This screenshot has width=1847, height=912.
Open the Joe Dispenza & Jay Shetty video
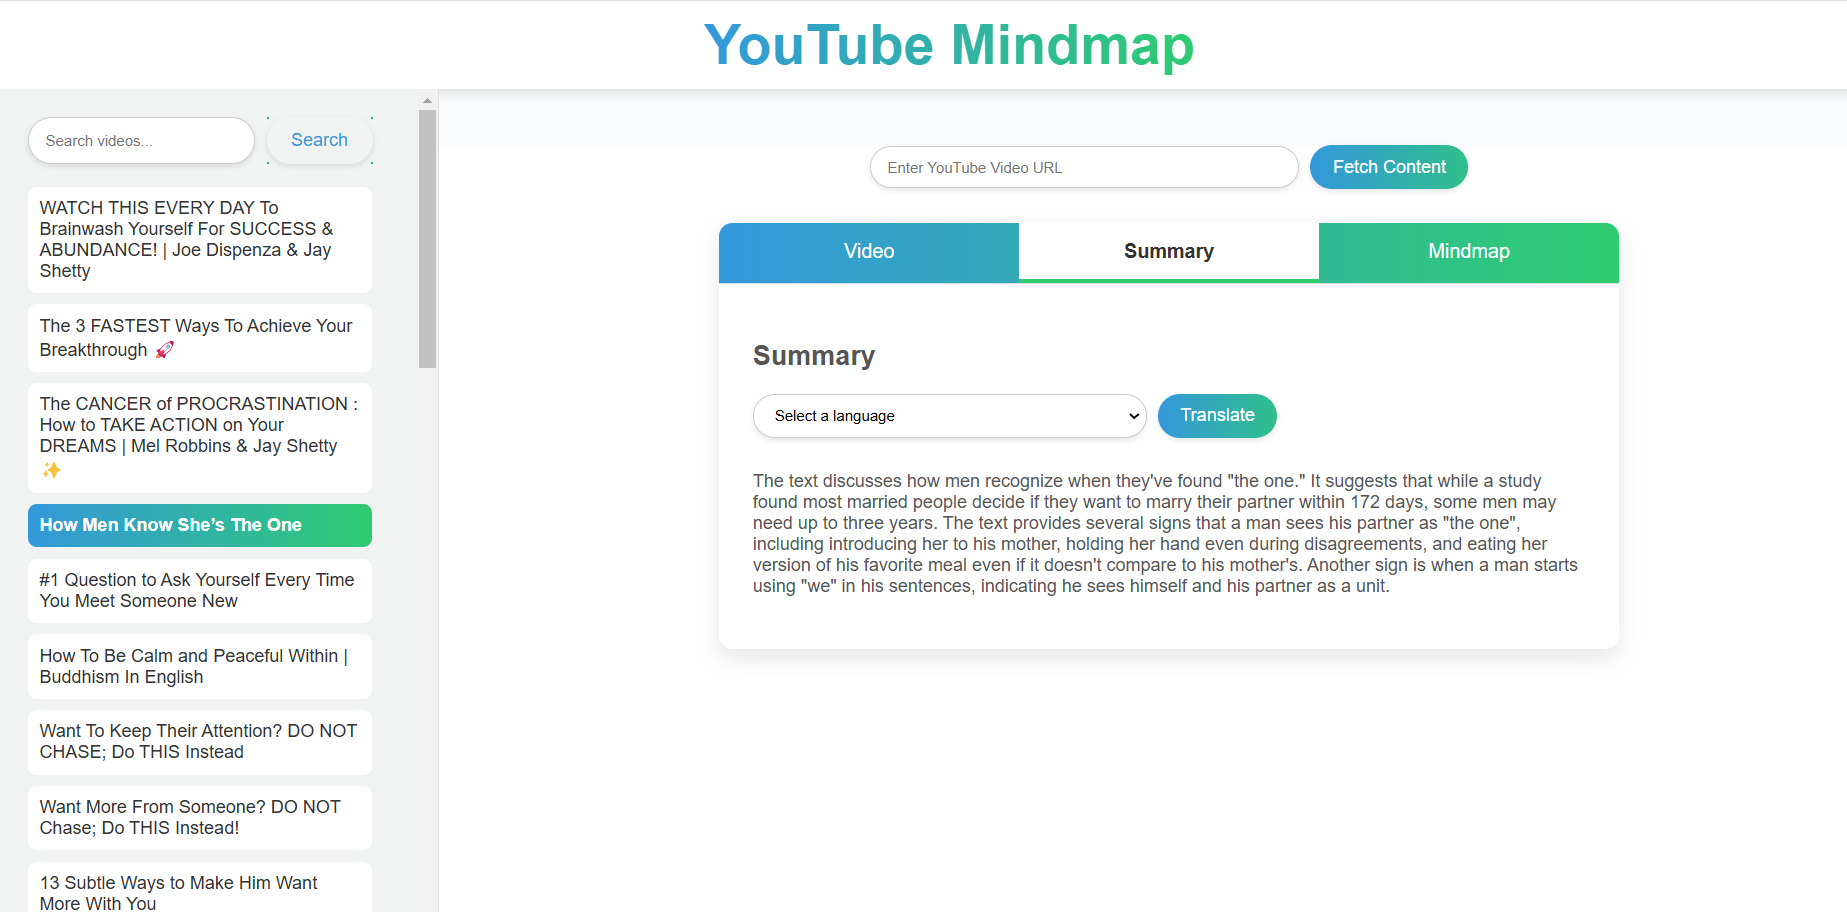pos(200,240)
